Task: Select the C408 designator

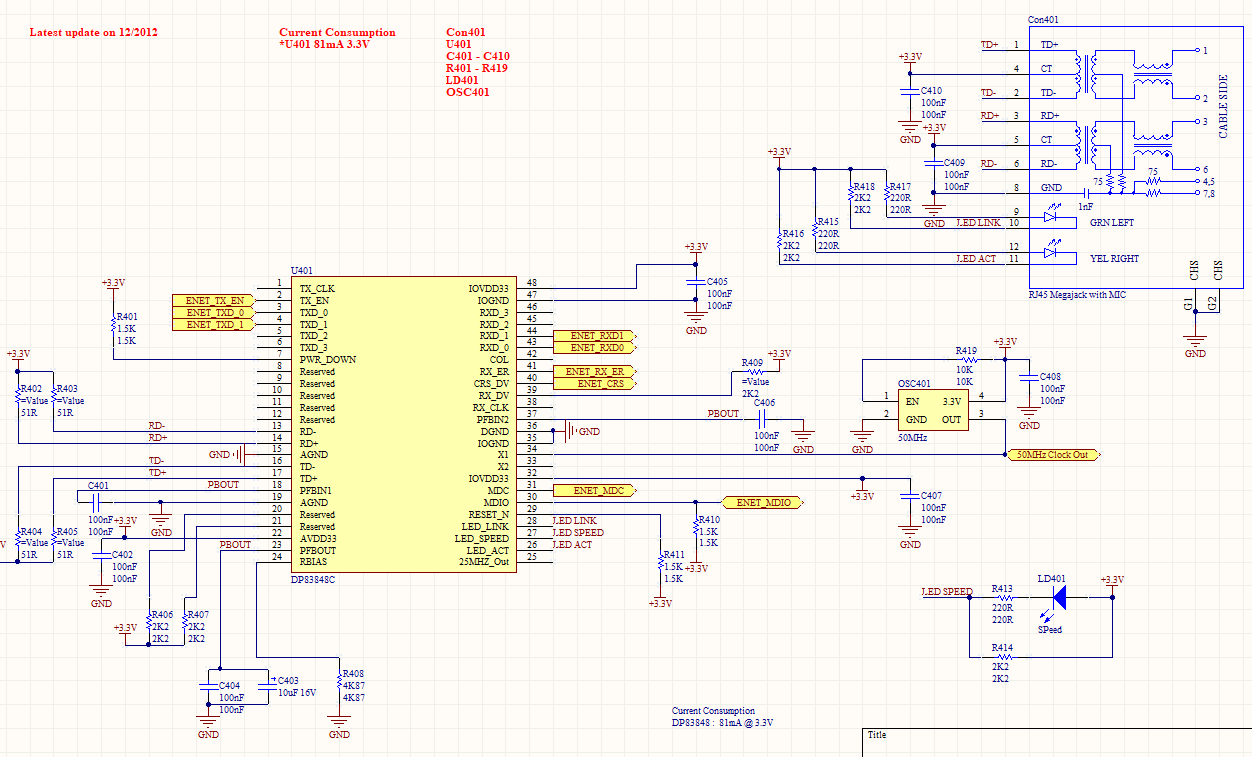Action: point(1051,377)
